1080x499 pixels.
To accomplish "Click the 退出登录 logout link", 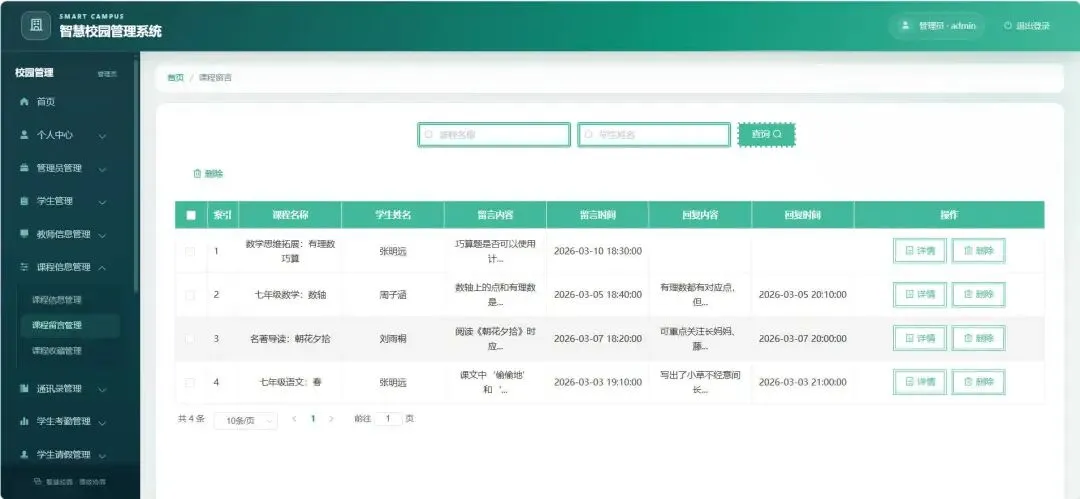I will point(1027,26).
